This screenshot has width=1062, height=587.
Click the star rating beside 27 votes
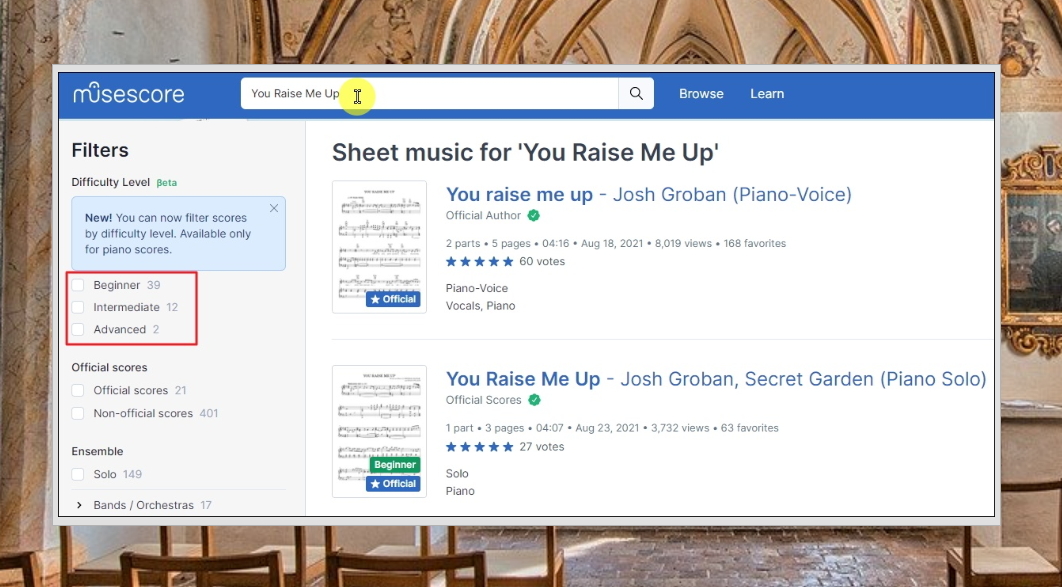[x=480, y=447]
